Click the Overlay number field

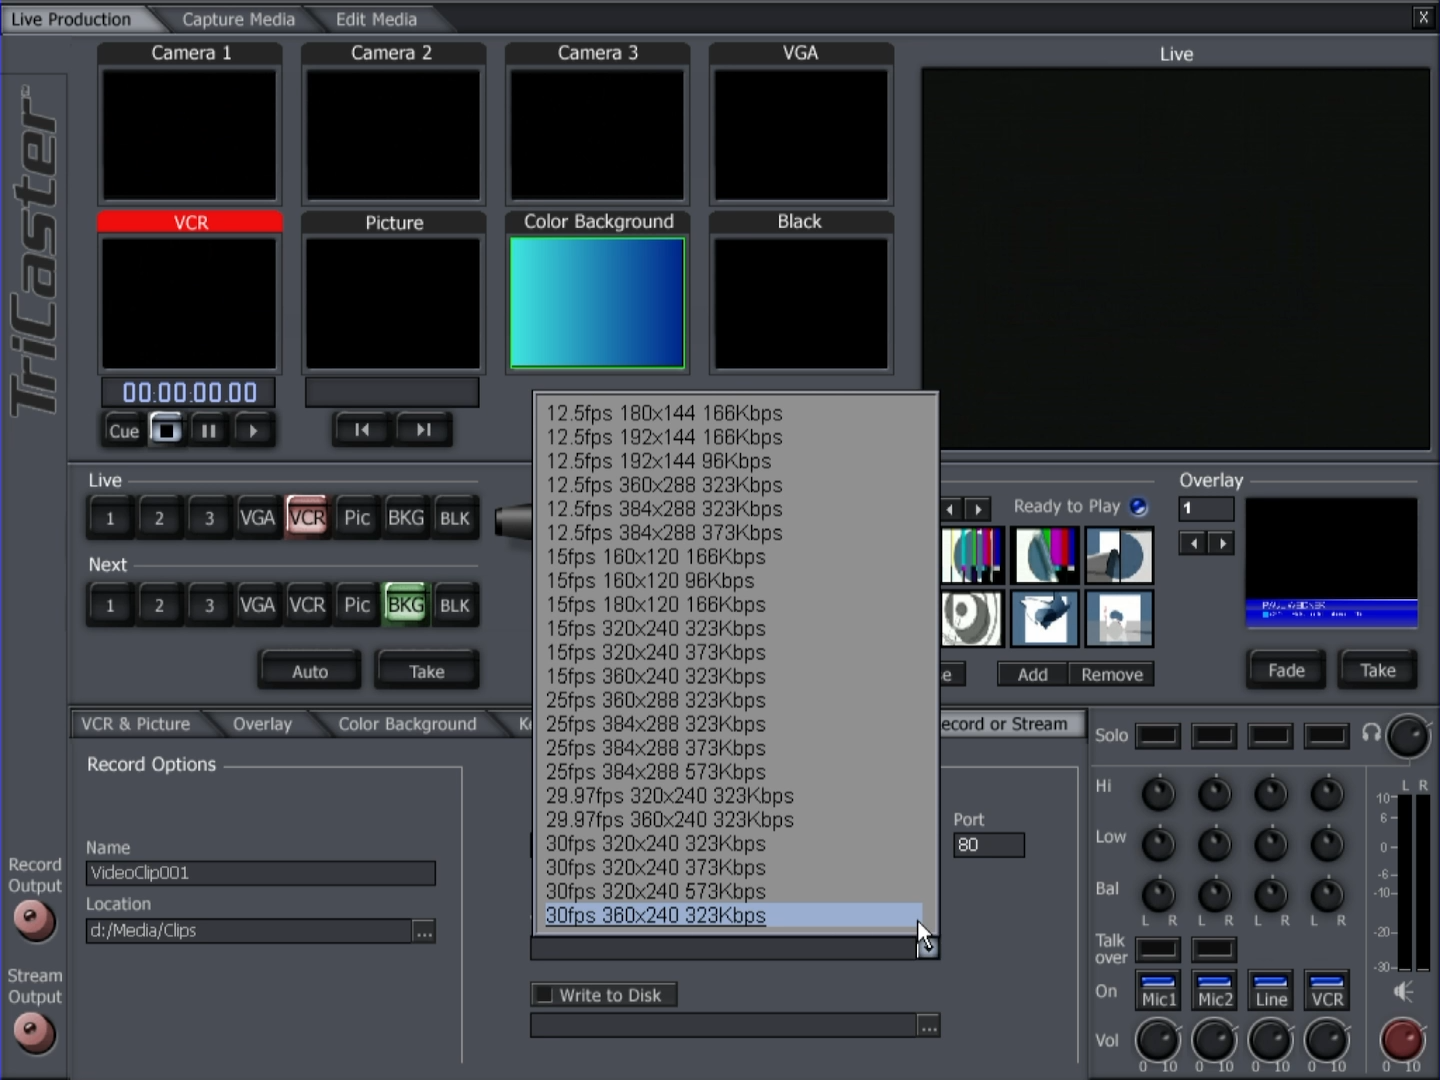(1206, 509)
